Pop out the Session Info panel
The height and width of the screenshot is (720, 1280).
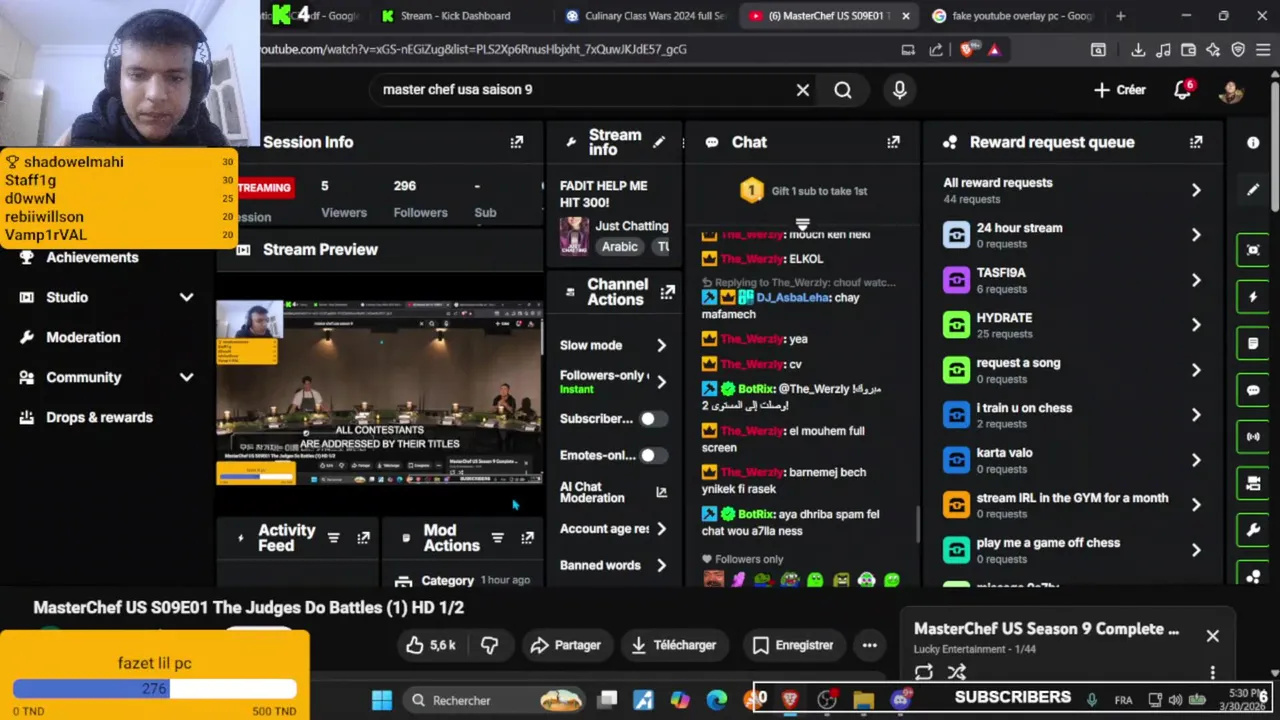517,142
